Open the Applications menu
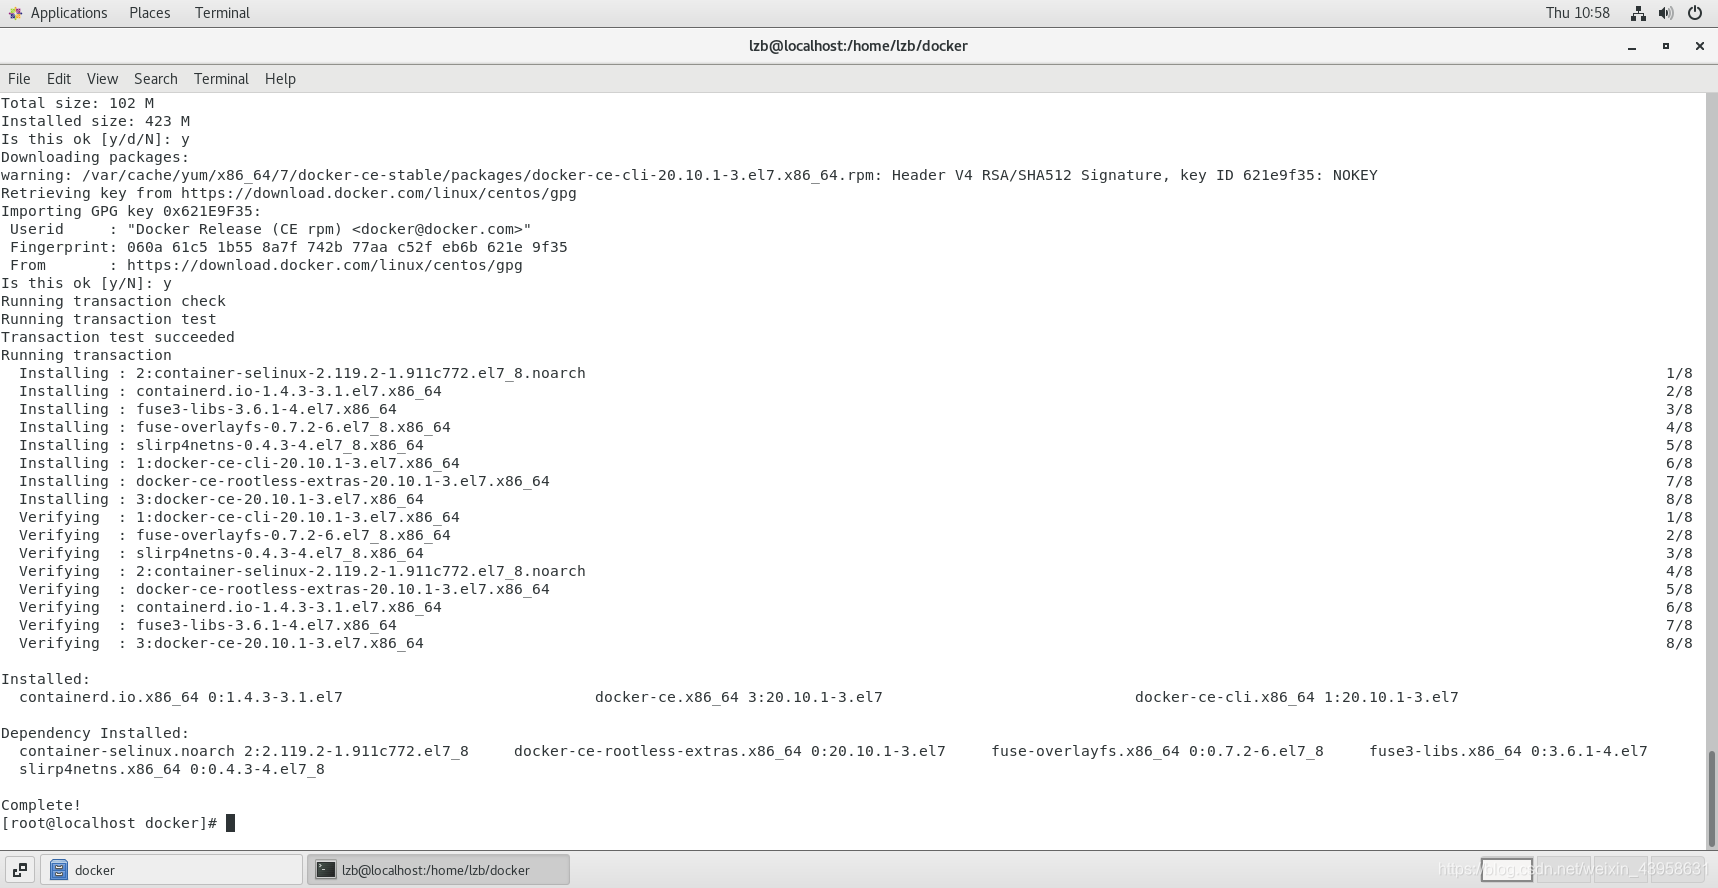 click(68, 13)
